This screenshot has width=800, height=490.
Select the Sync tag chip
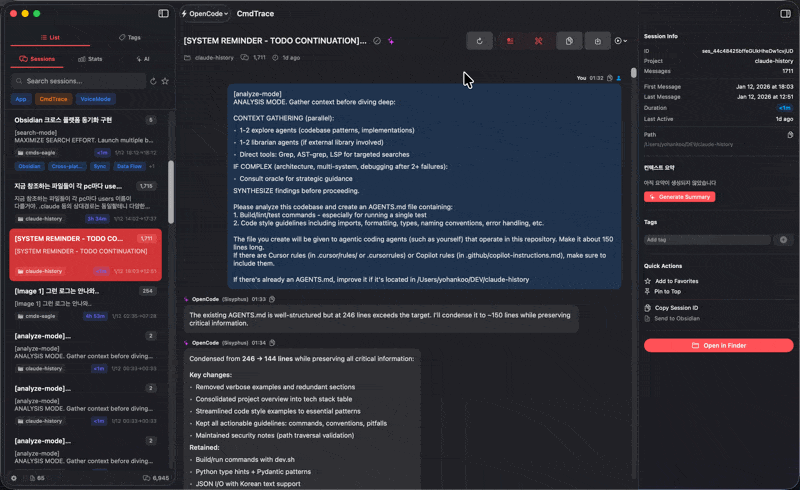tap(99, 166)
